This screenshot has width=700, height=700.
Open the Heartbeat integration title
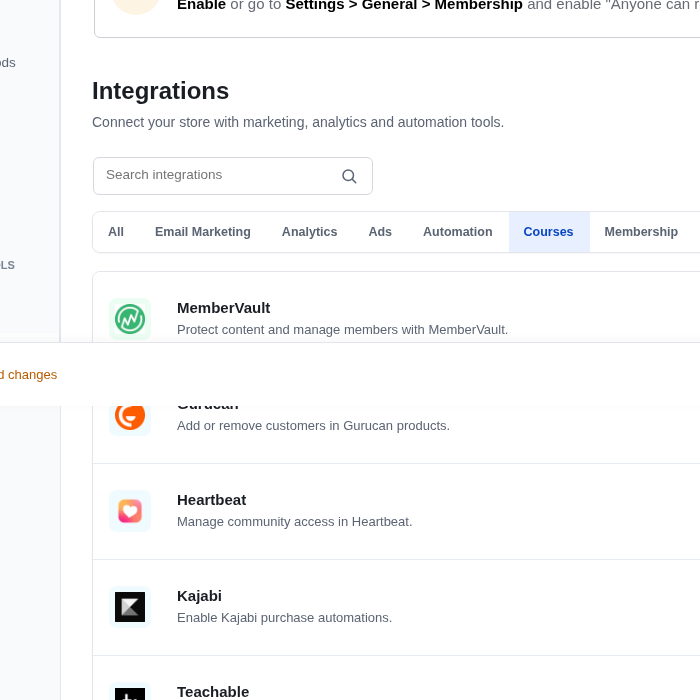(212, 500)
